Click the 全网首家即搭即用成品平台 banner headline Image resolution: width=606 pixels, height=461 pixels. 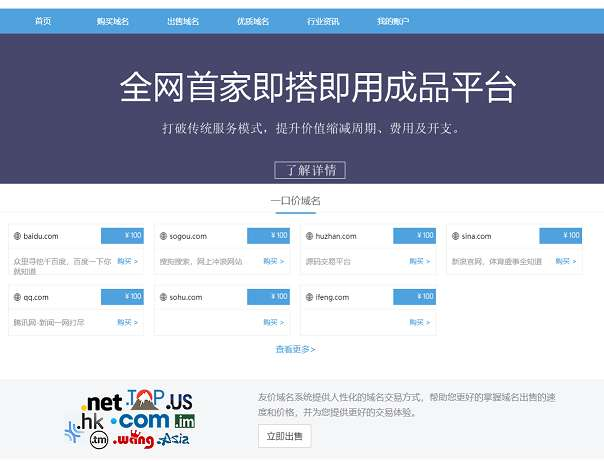318,87
